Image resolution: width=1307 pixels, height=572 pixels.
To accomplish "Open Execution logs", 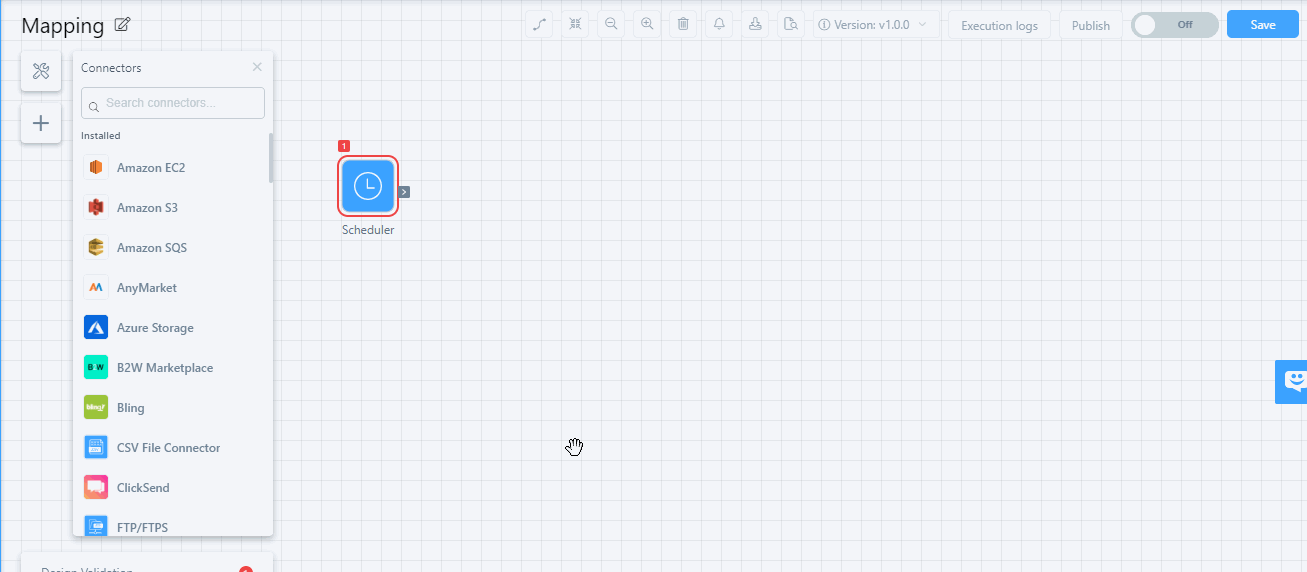I will pos(999,25).
